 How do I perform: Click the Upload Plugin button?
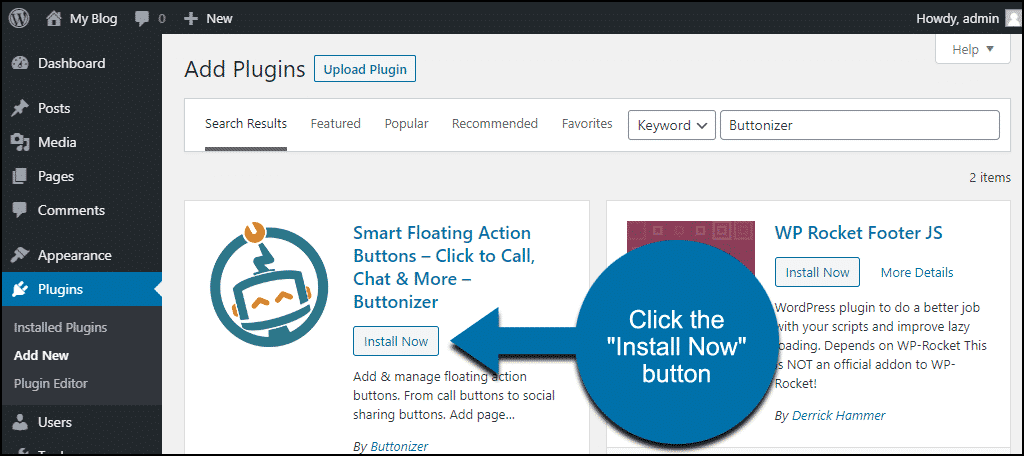pos(365,69)
